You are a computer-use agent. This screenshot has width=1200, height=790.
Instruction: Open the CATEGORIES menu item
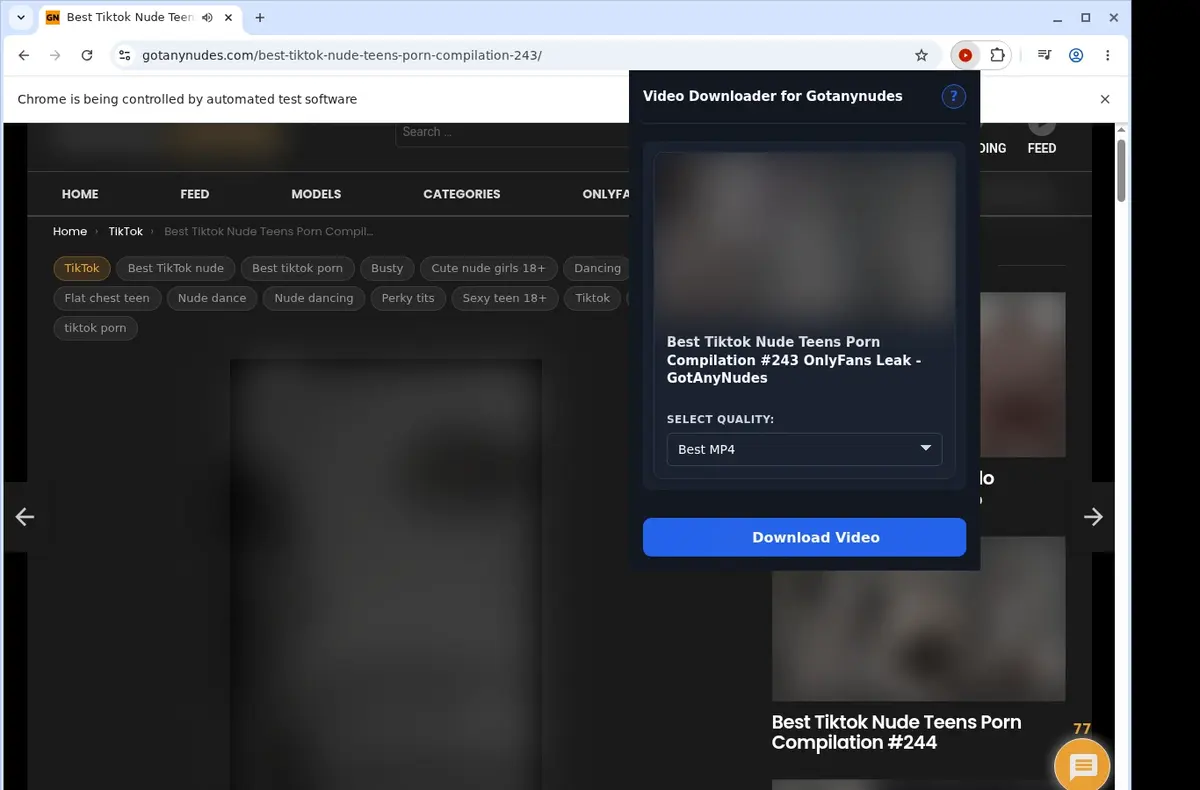[x=462, y=194]
